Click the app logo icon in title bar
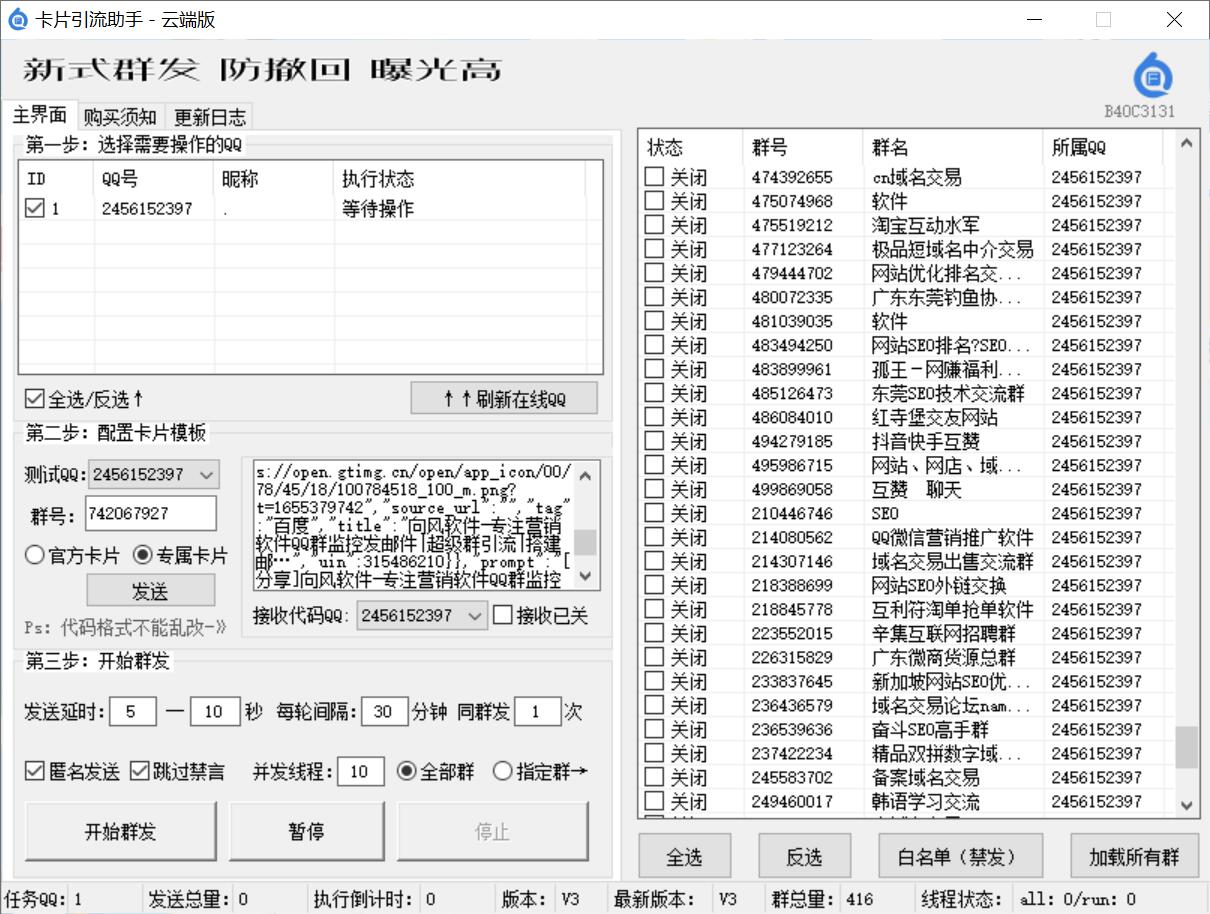This screenshot has width=1210, height=914. click(x=18, y=19)
